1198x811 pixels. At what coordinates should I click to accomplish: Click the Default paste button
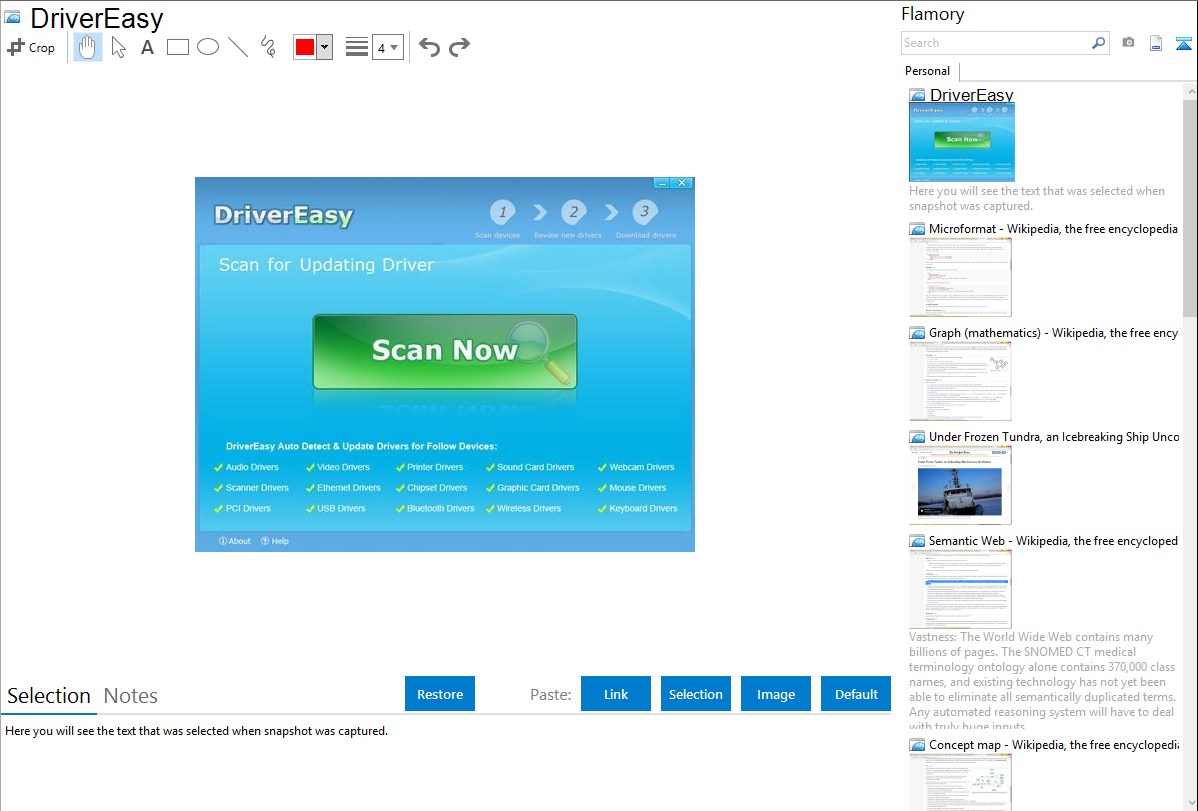click(x=856, y=694)
